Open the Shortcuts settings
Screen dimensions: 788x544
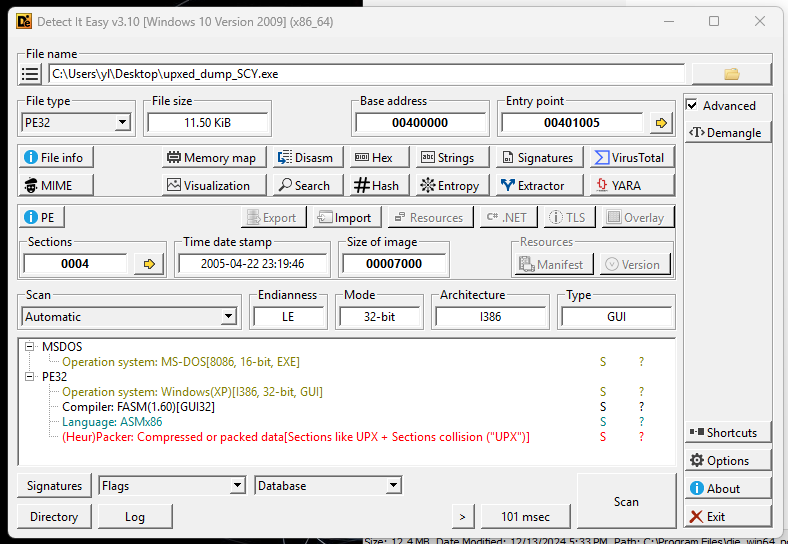(727, 433)
